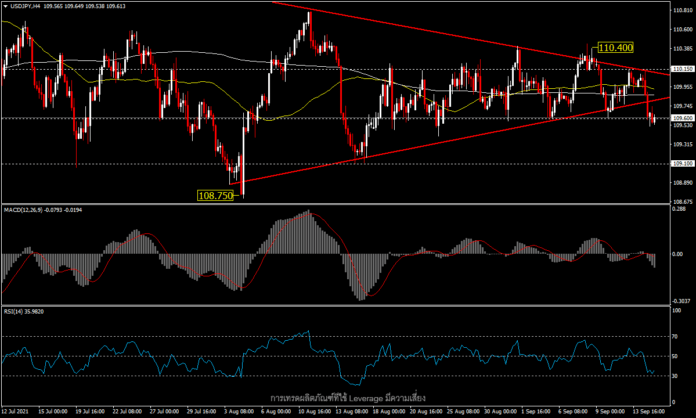Click the 109.745 value on the price axis
Screen dimensions: 696x418
[x=683, y=106]
